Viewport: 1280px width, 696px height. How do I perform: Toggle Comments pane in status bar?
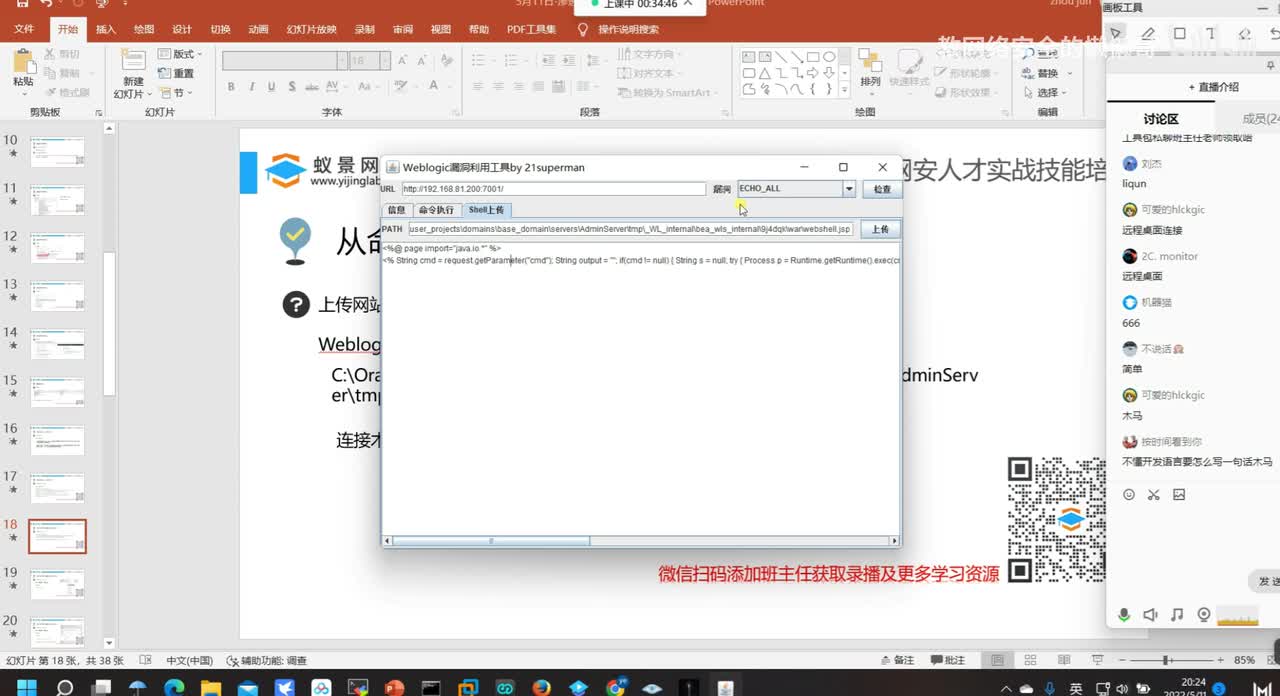[x=948, y=660]
